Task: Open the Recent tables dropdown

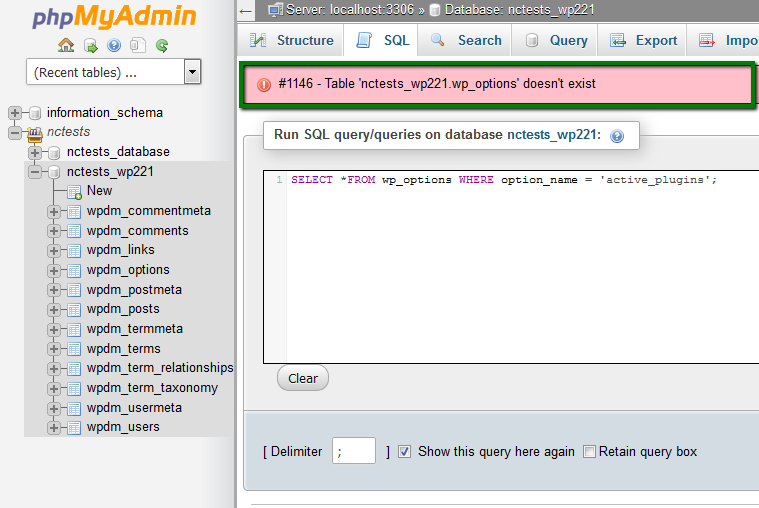Action: [113, 72]
